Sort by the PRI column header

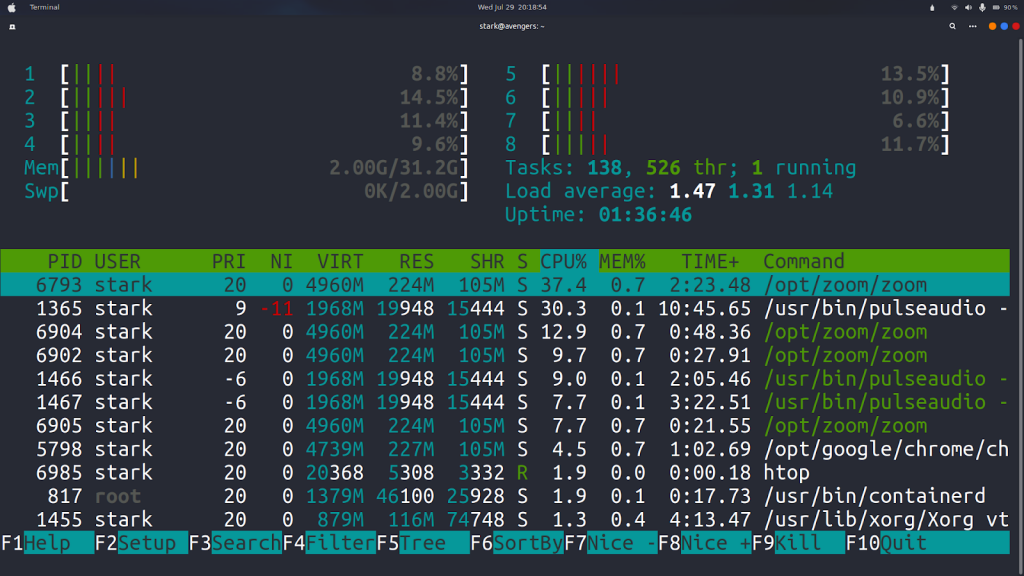click(229, 261)
